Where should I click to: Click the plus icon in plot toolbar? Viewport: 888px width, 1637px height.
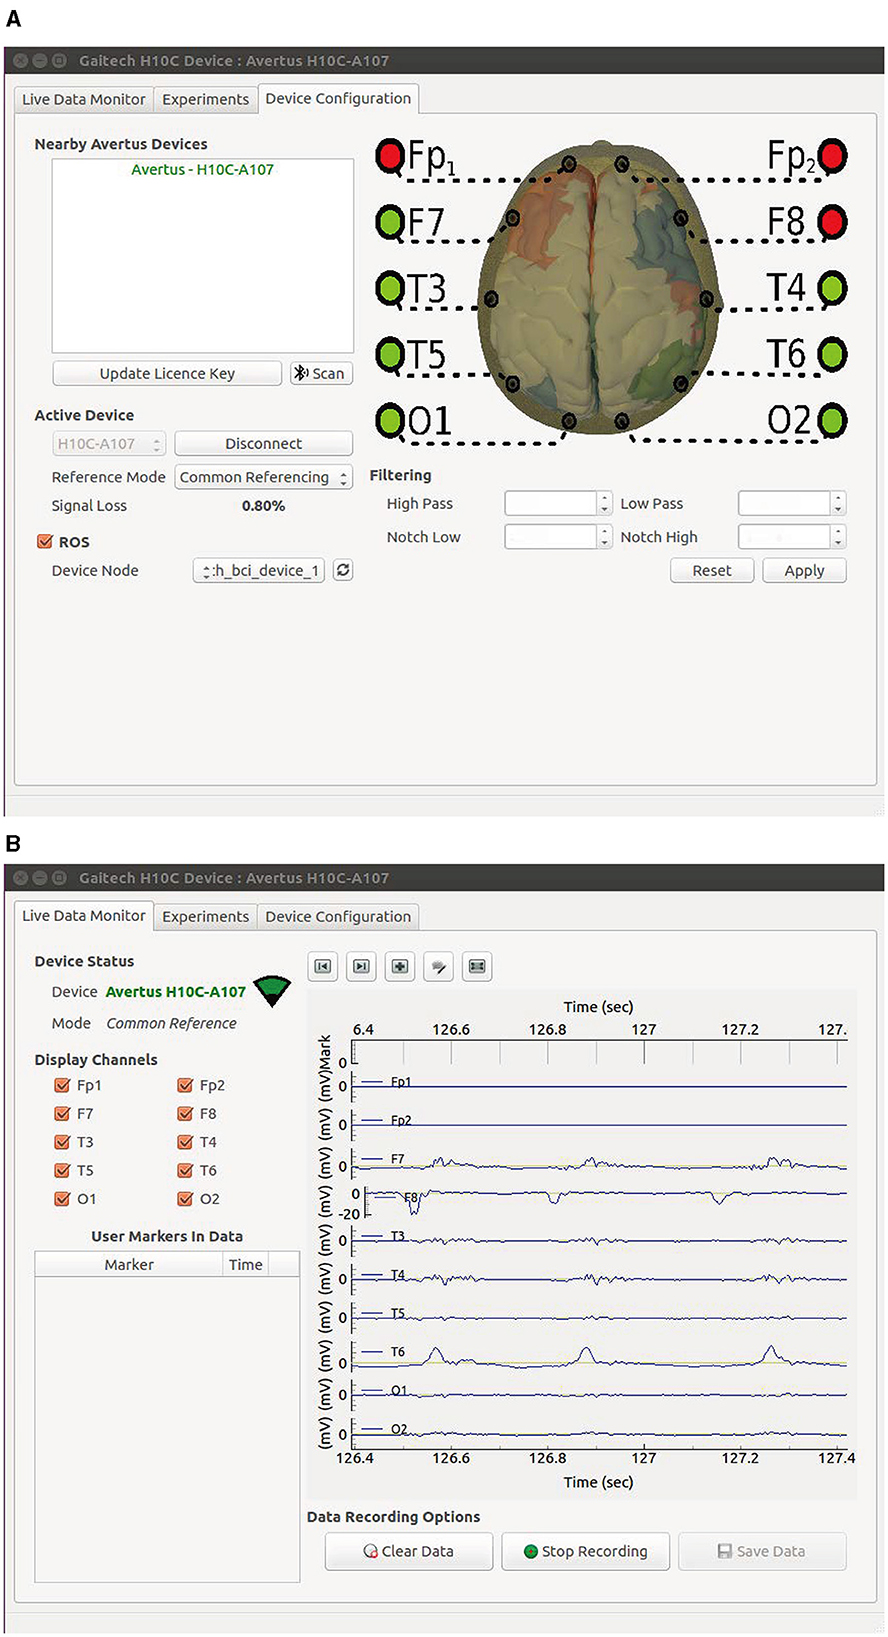tap(400, 966)
